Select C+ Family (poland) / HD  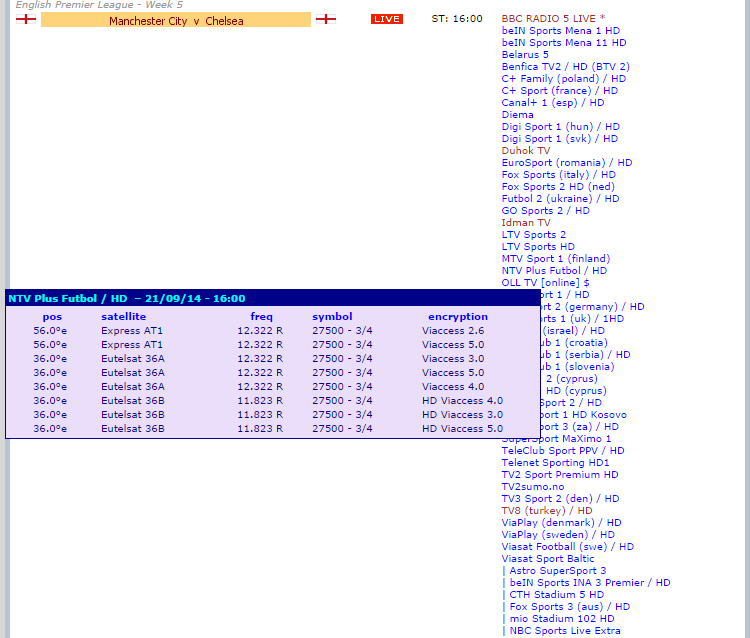pos(563,78)
